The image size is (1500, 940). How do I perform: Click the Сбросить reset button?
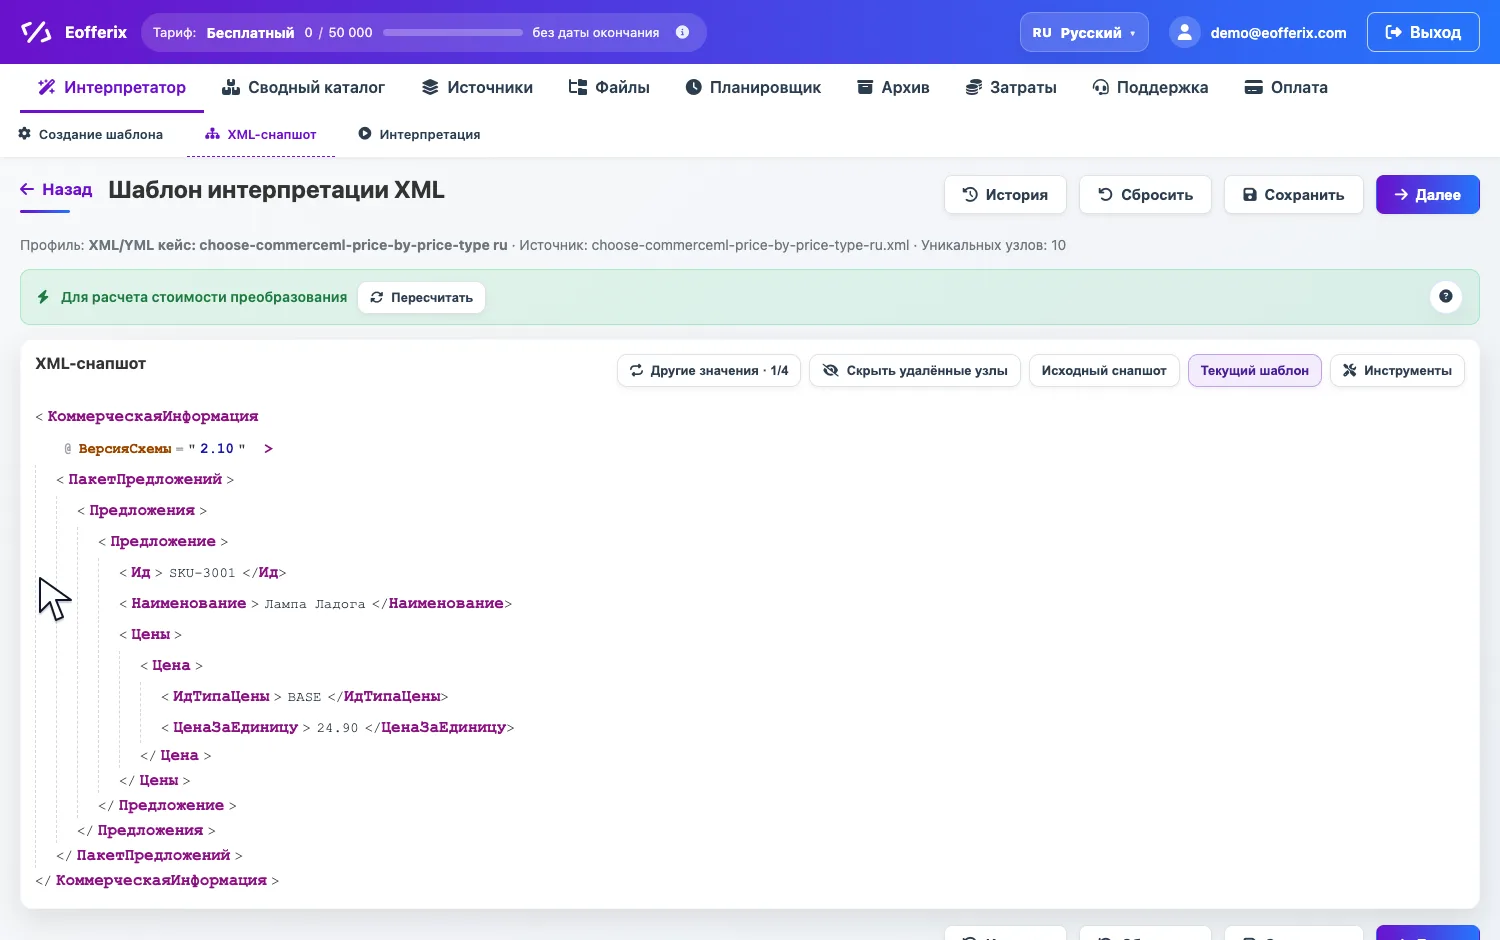tap(1145, 195)
